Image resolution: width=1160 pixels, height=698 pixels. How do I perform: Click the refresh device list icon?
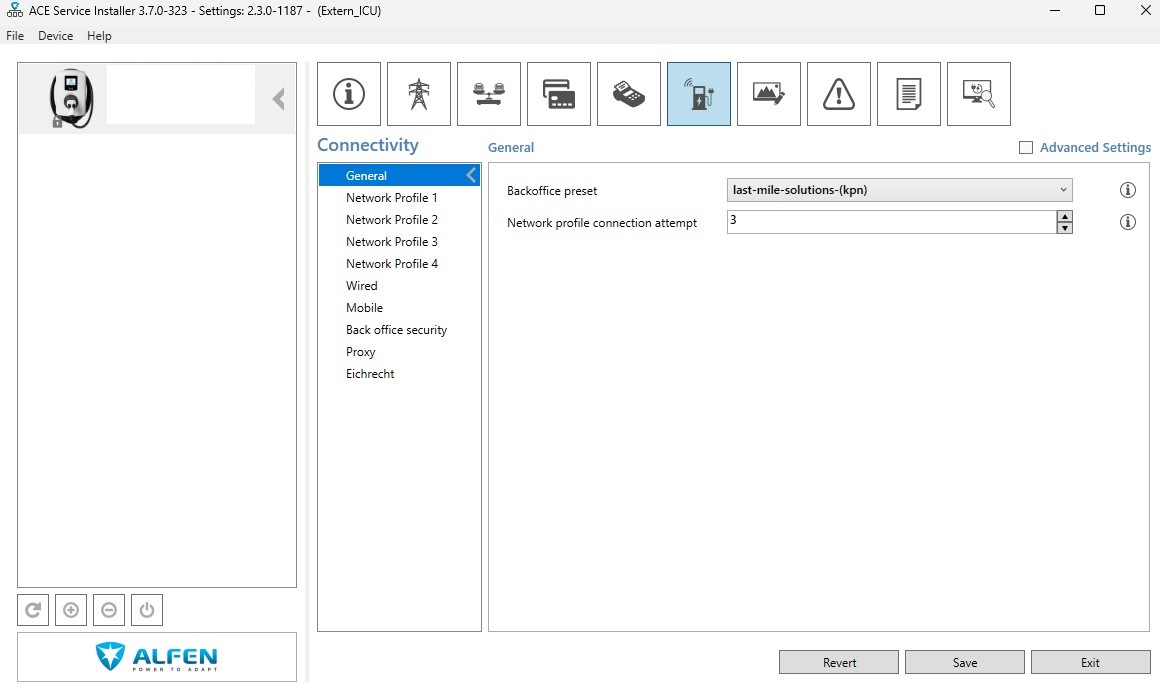pyautogui.click(x=33, y=610)
